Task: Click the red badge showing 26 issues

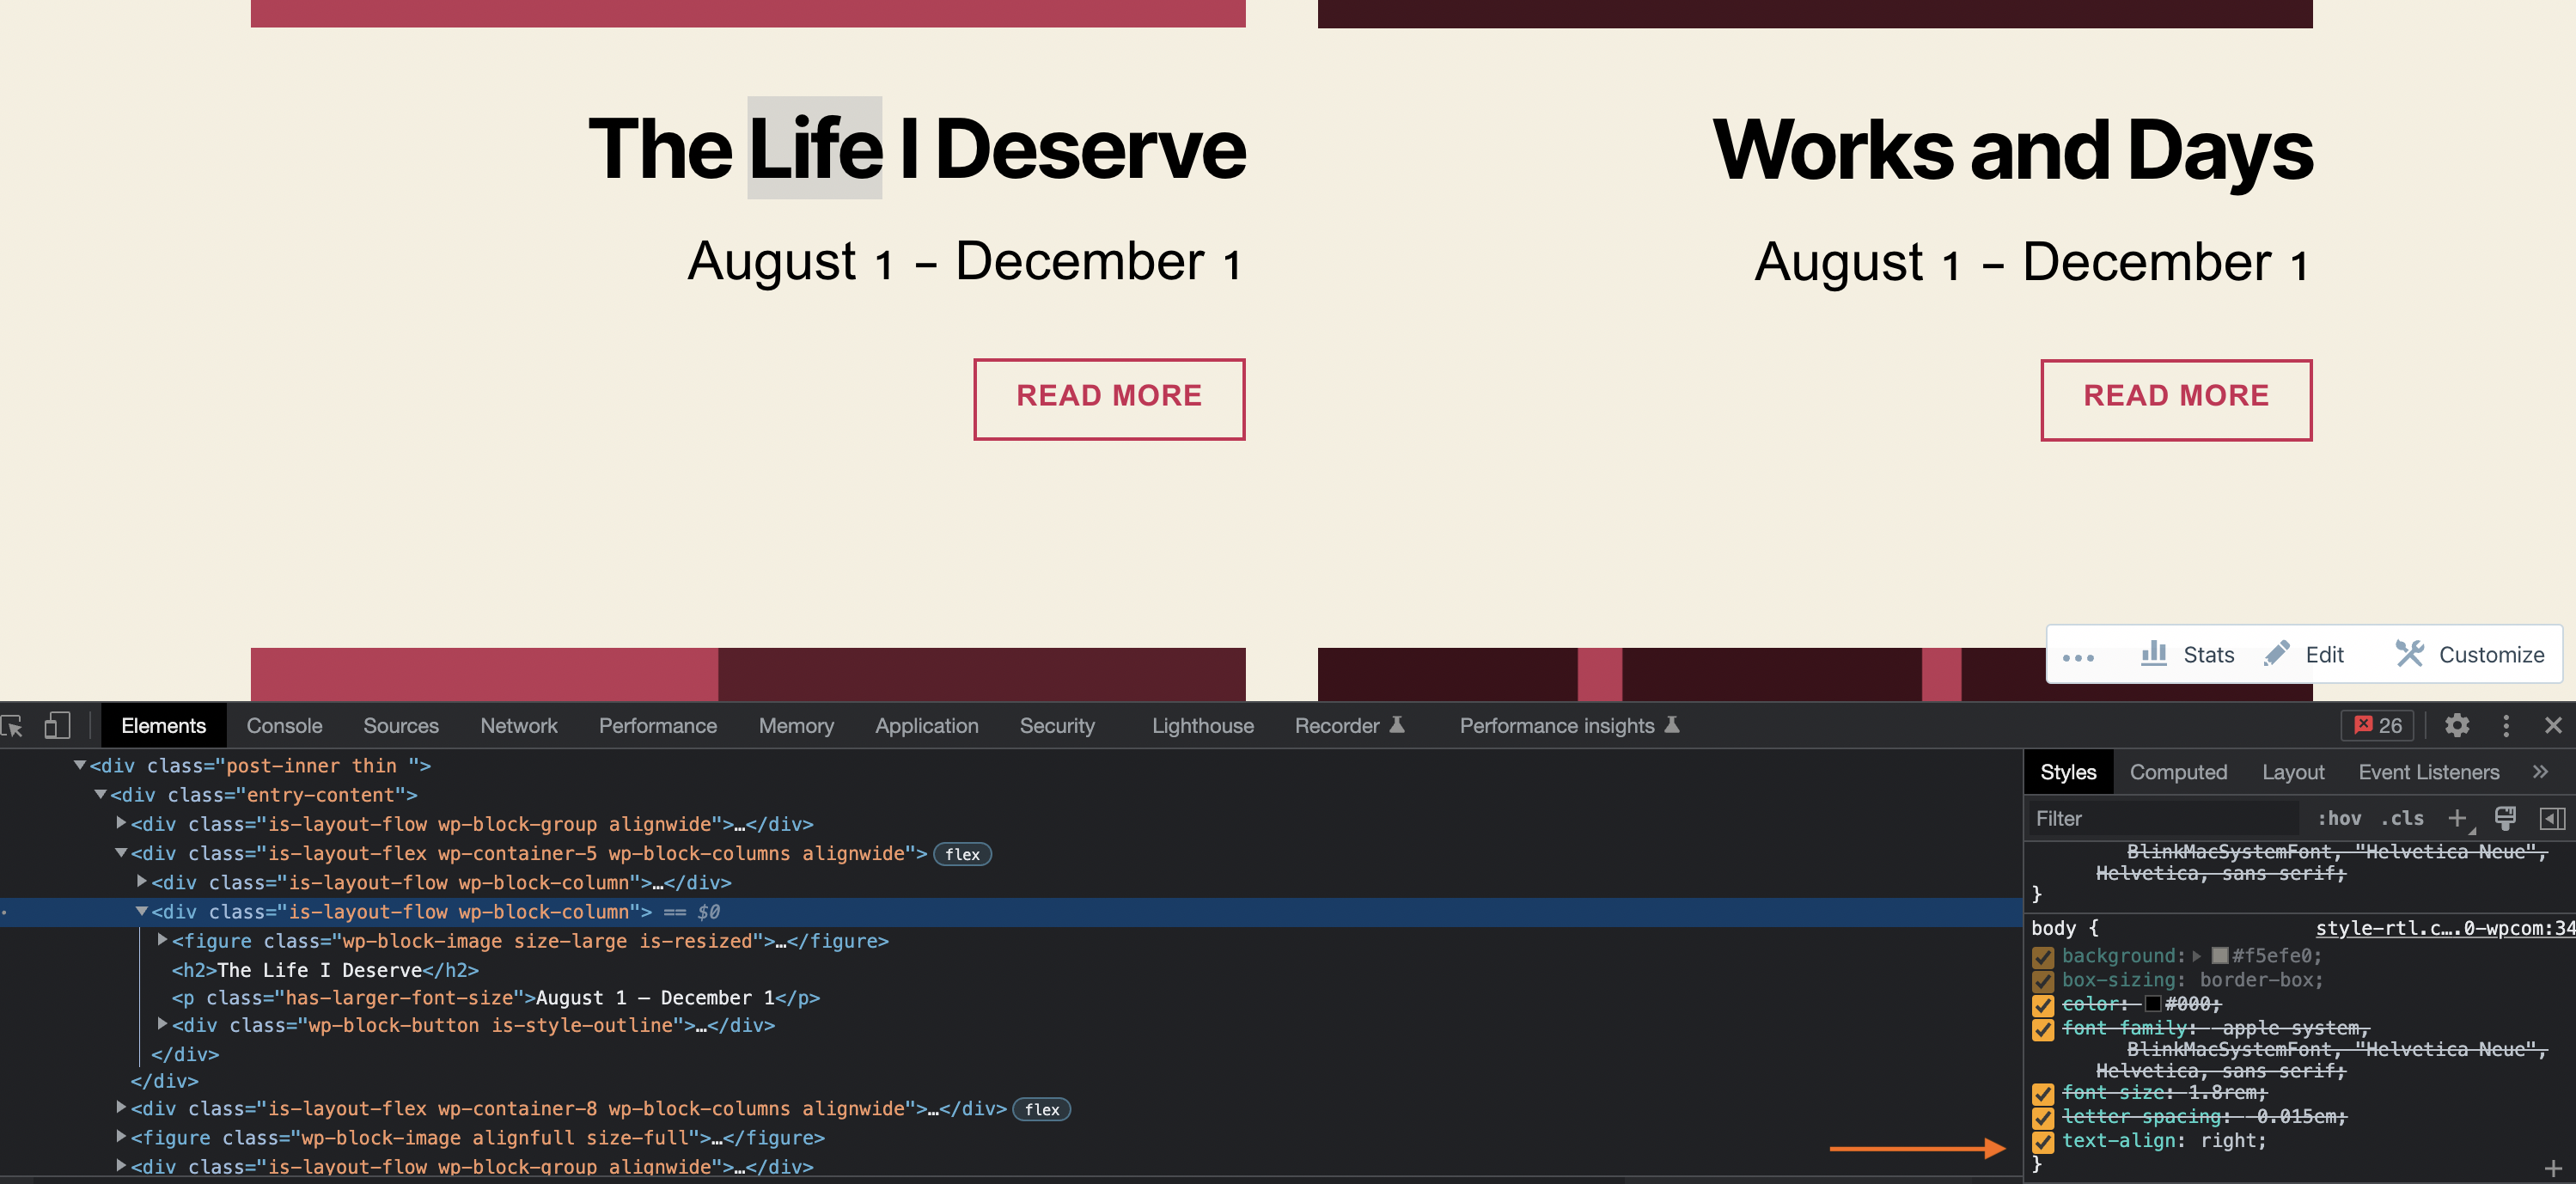Action: click(2377, 726)
